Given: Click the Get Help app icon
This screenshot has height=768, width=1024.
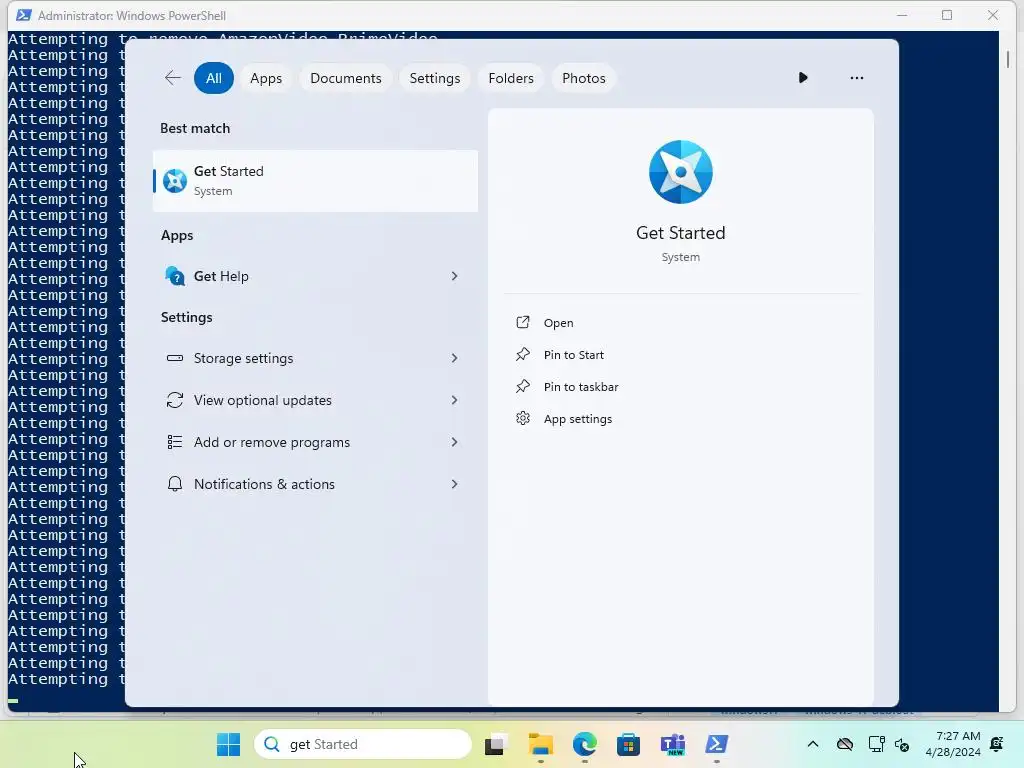Looking at the screenshot, I should (175, 276).
